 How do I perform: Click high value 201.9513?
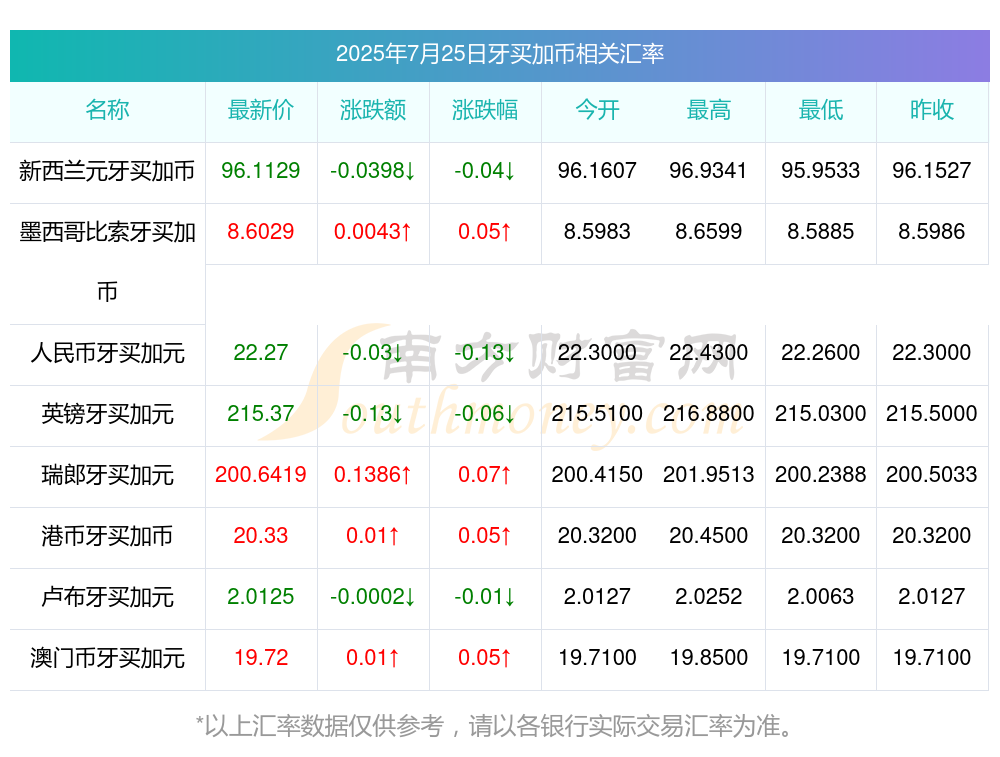709,474
